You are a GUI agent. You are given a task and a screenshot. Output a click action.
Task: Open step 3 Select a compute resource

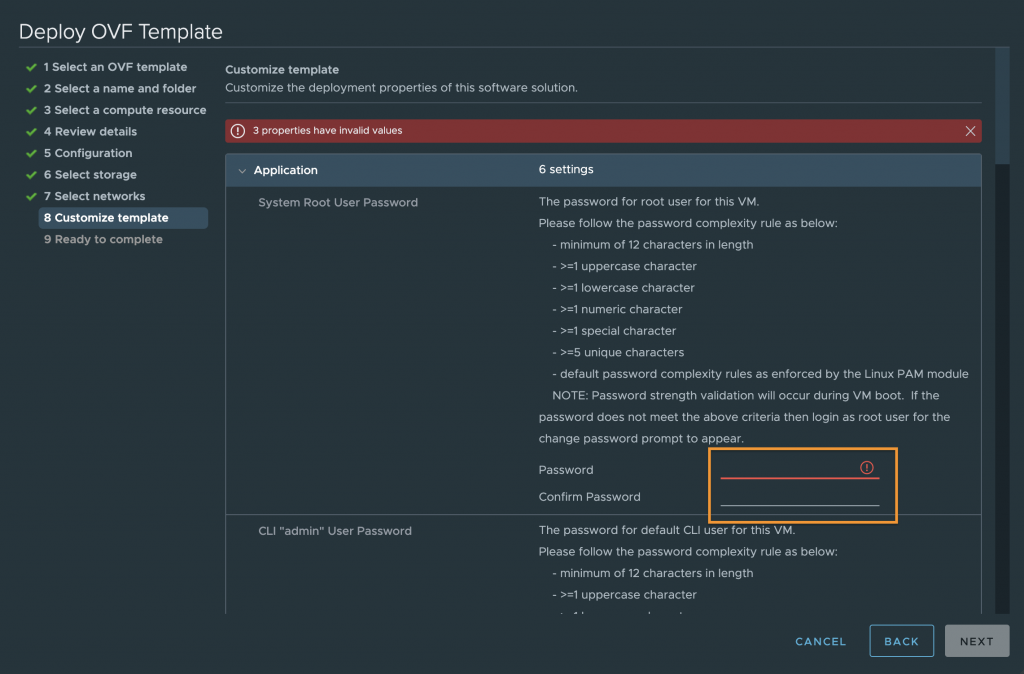point(125,110)
